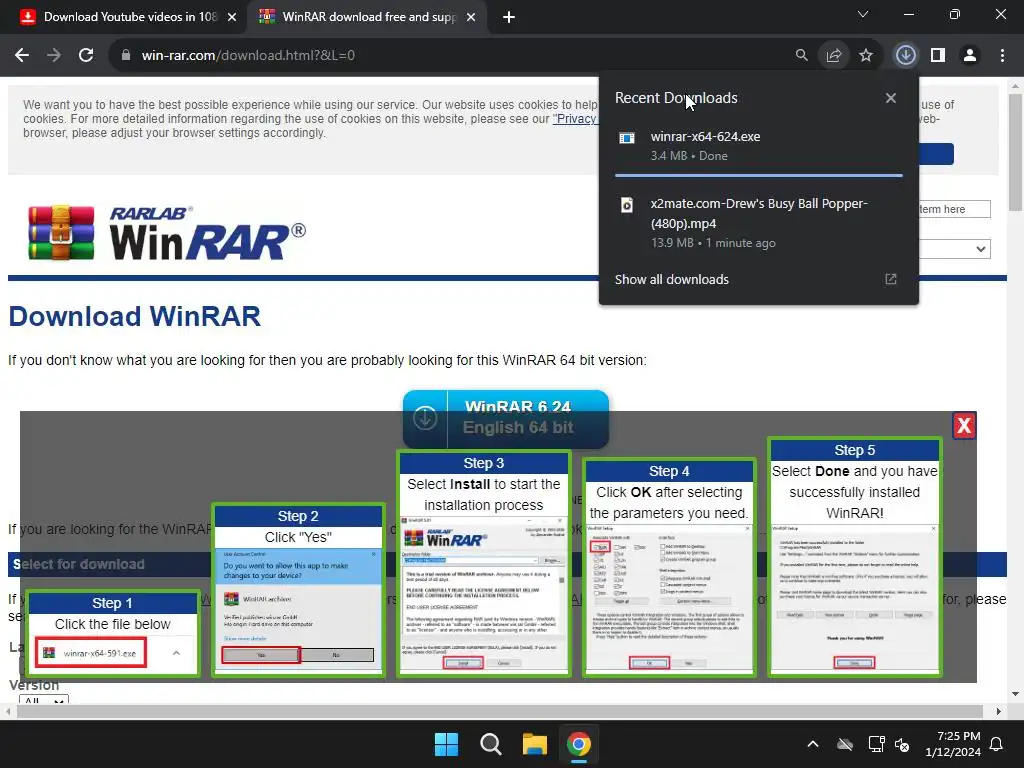
Task: Open the notifications bell
Action: 997,744
